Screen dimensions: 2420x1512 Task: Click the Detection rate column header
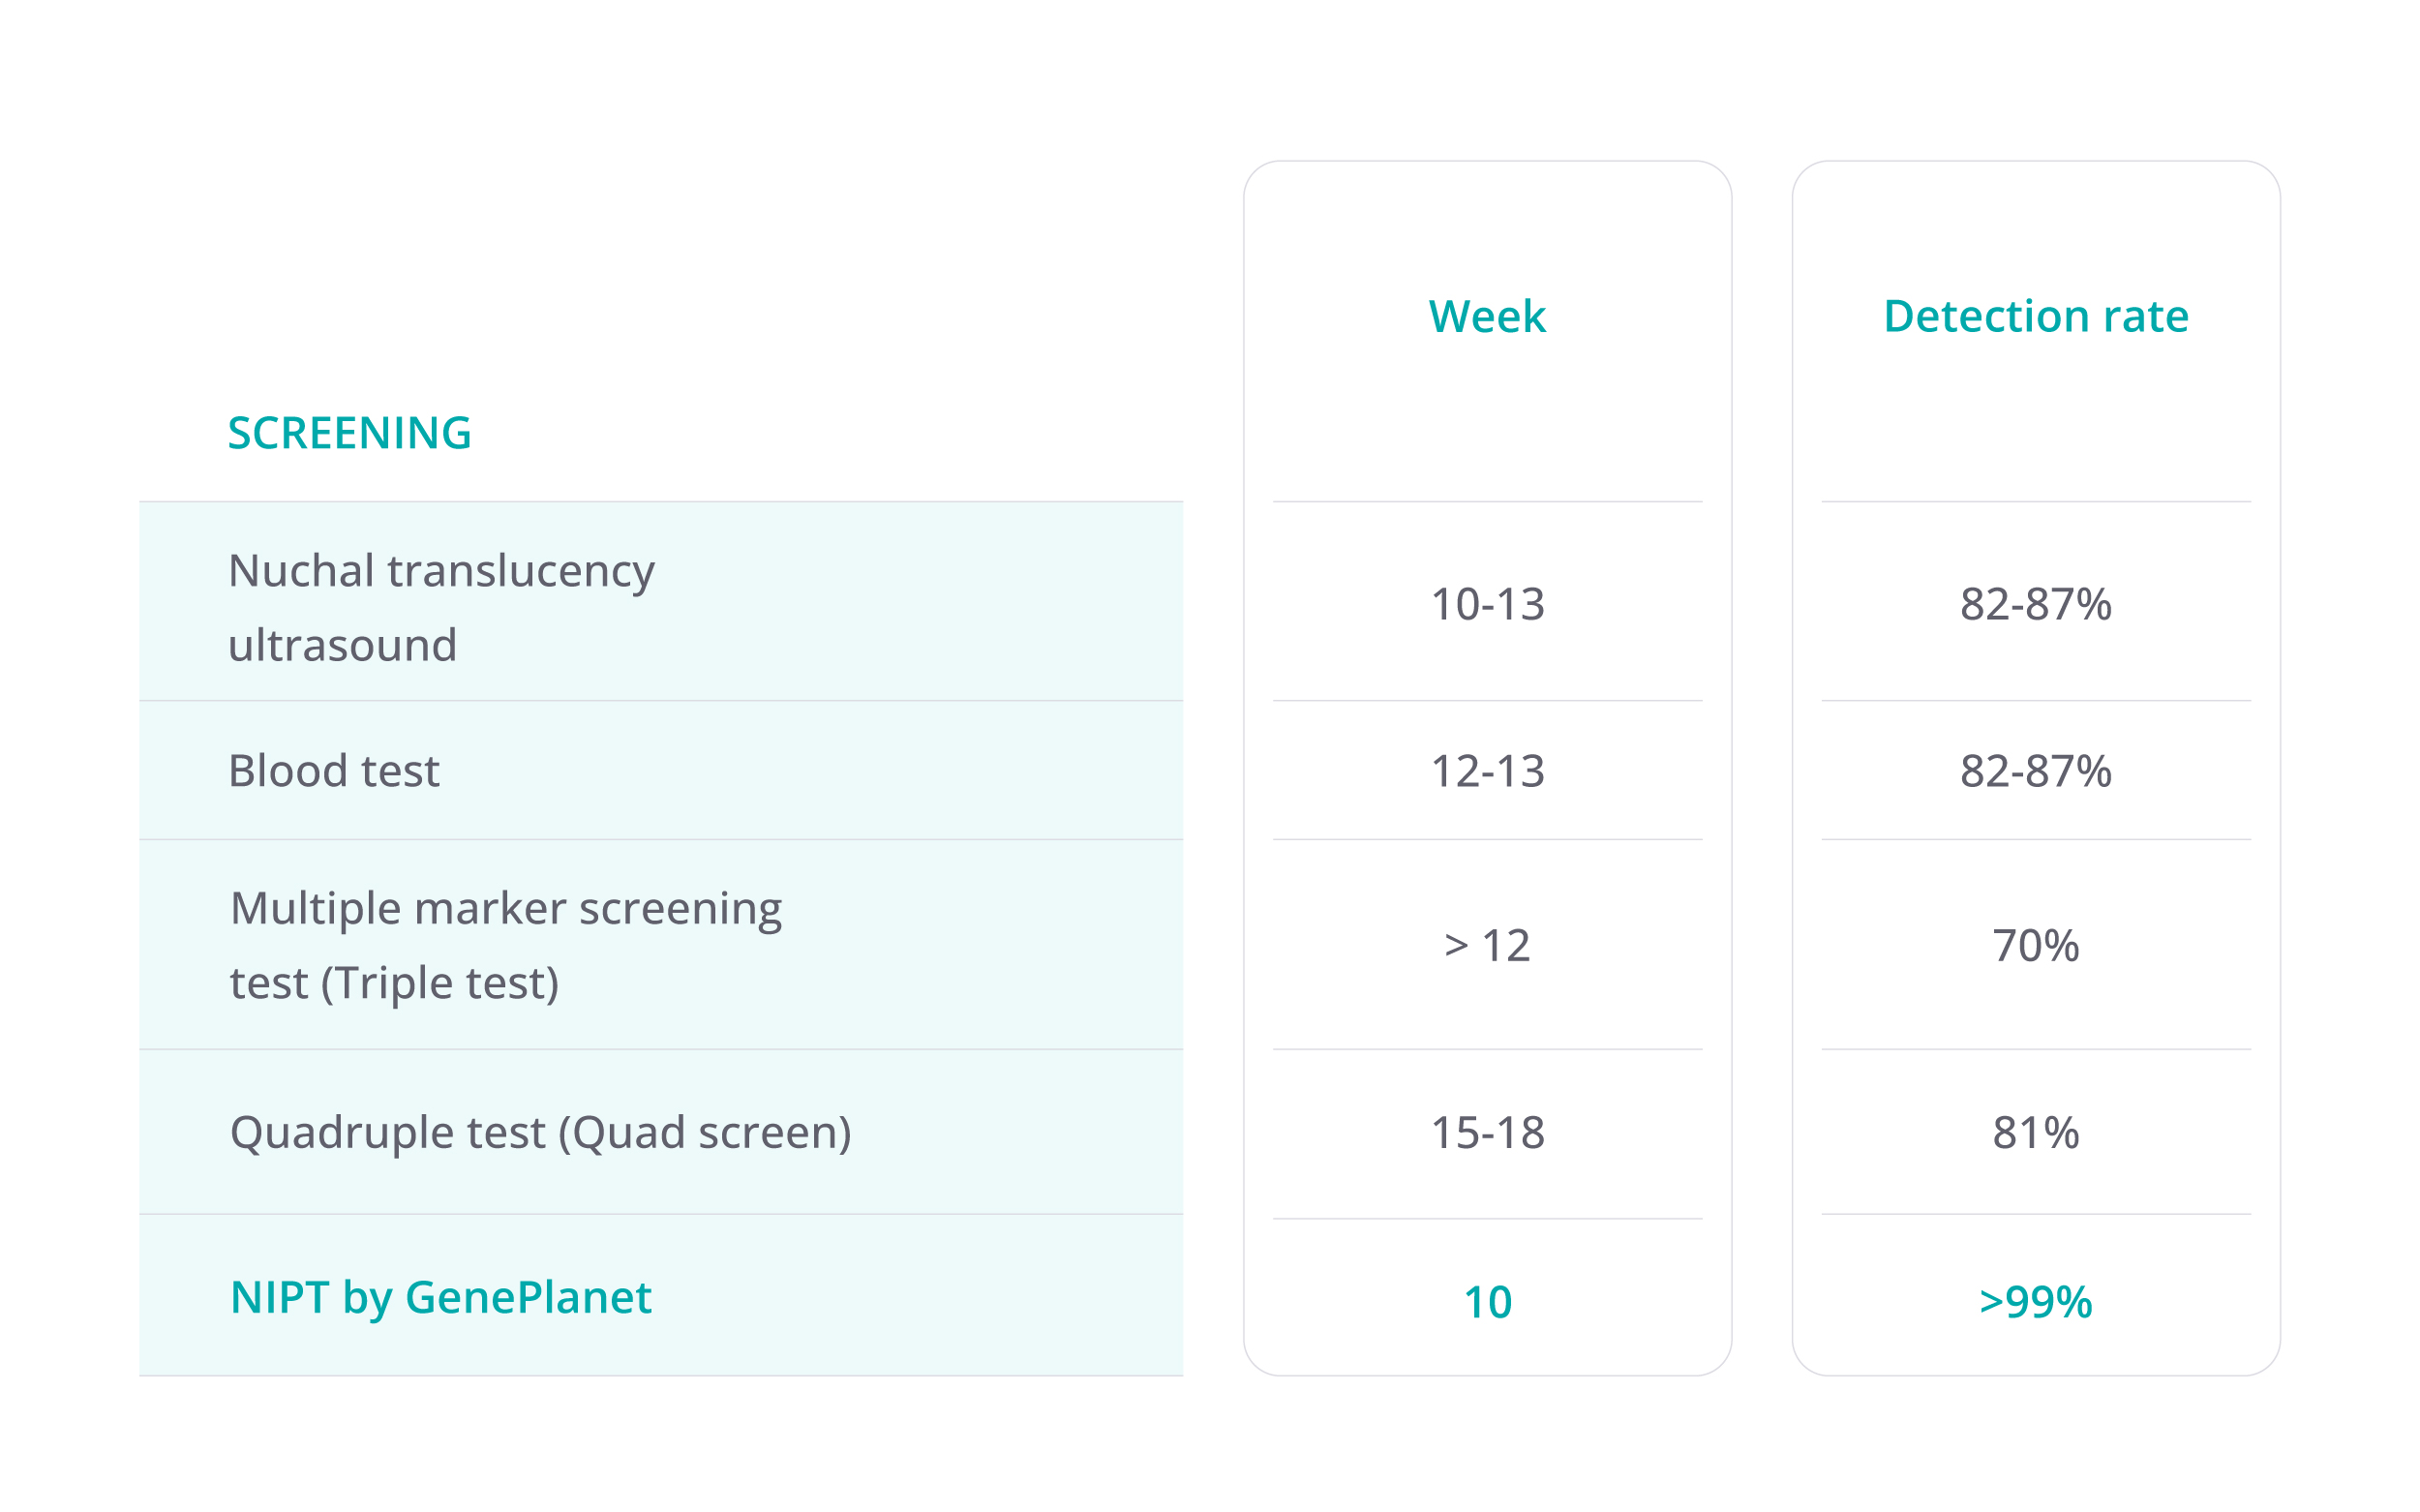pos(2035,316)
